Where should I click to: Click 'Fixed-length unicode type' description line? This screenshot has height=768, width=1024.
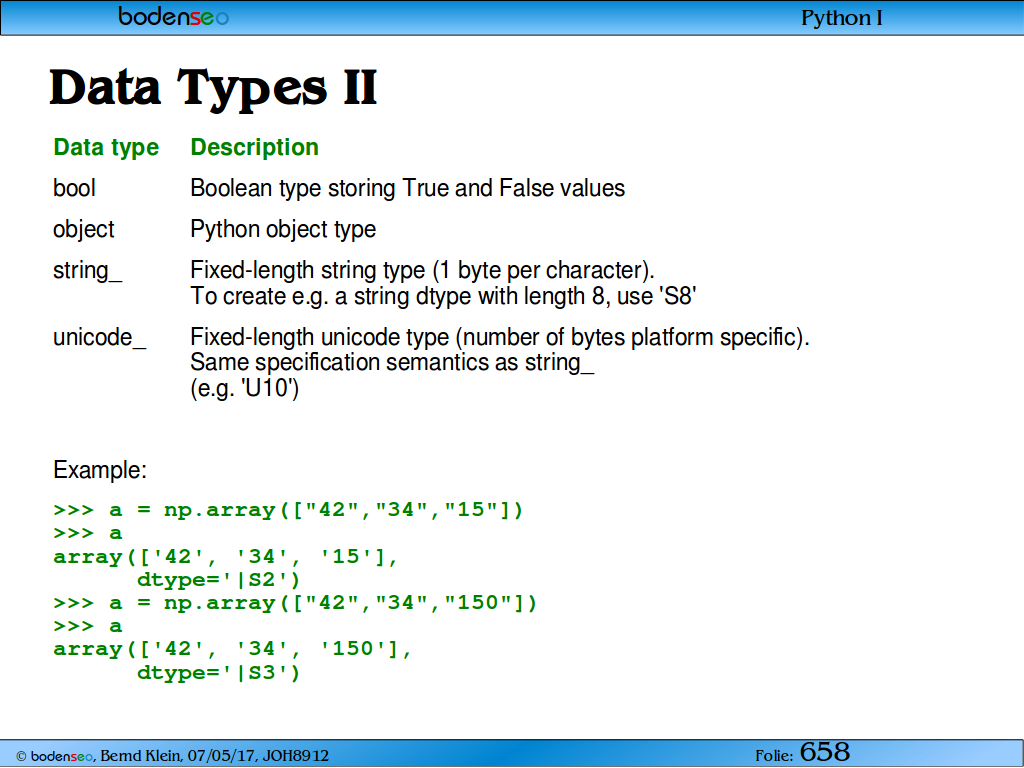tap(500, 338)
